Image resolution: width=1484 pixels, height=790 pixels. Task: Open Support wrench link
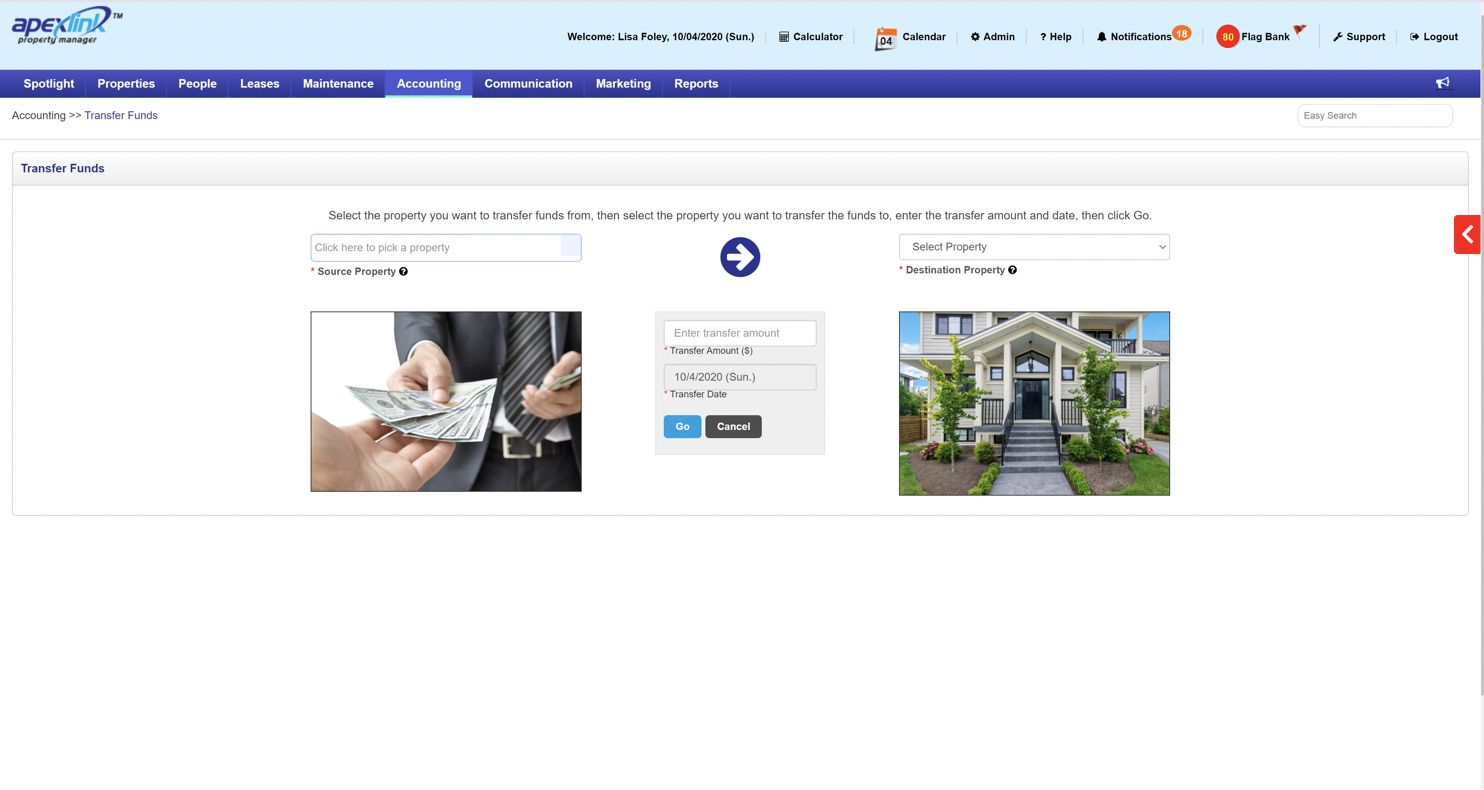[1359, 37]
